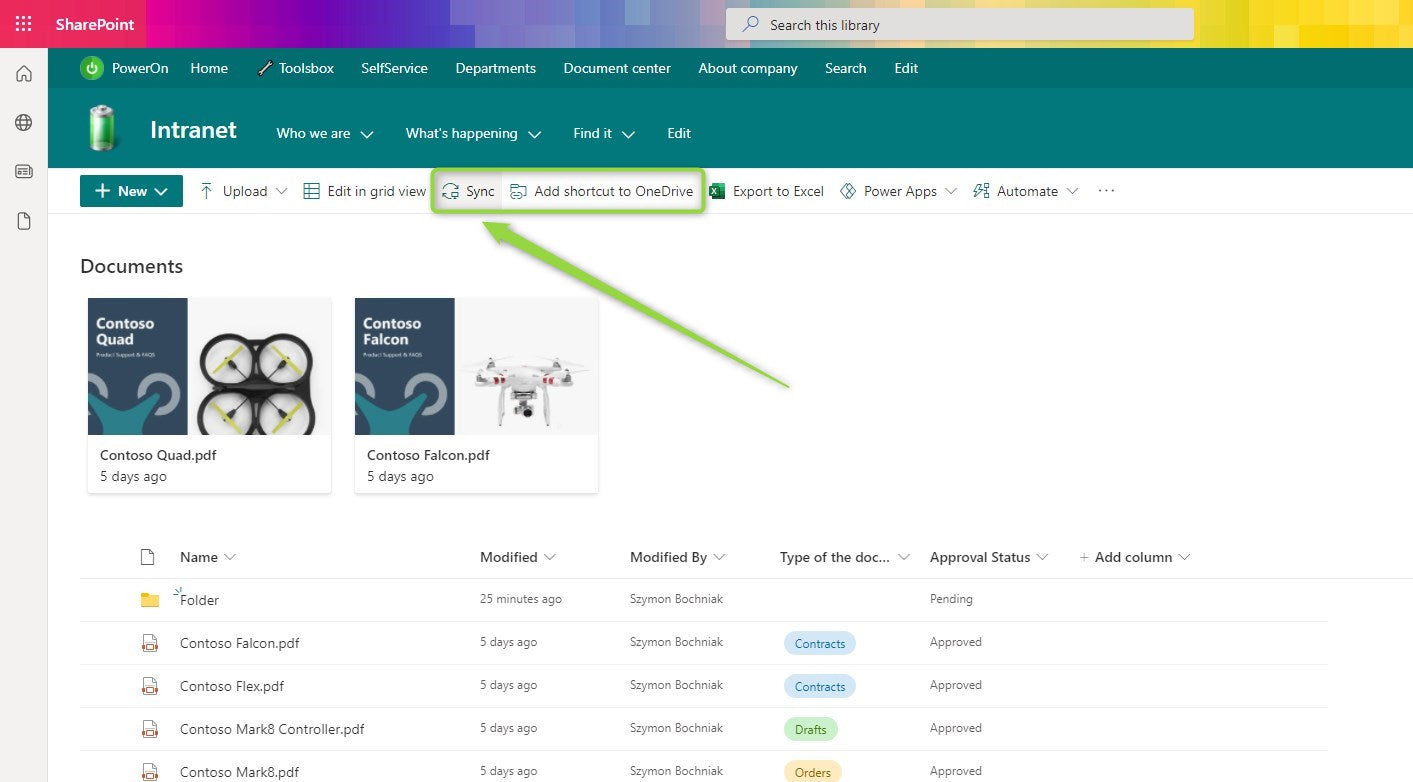
Task: Open the Contoso Falcon.pdf thumbnail card
Action: coord(475,365)
